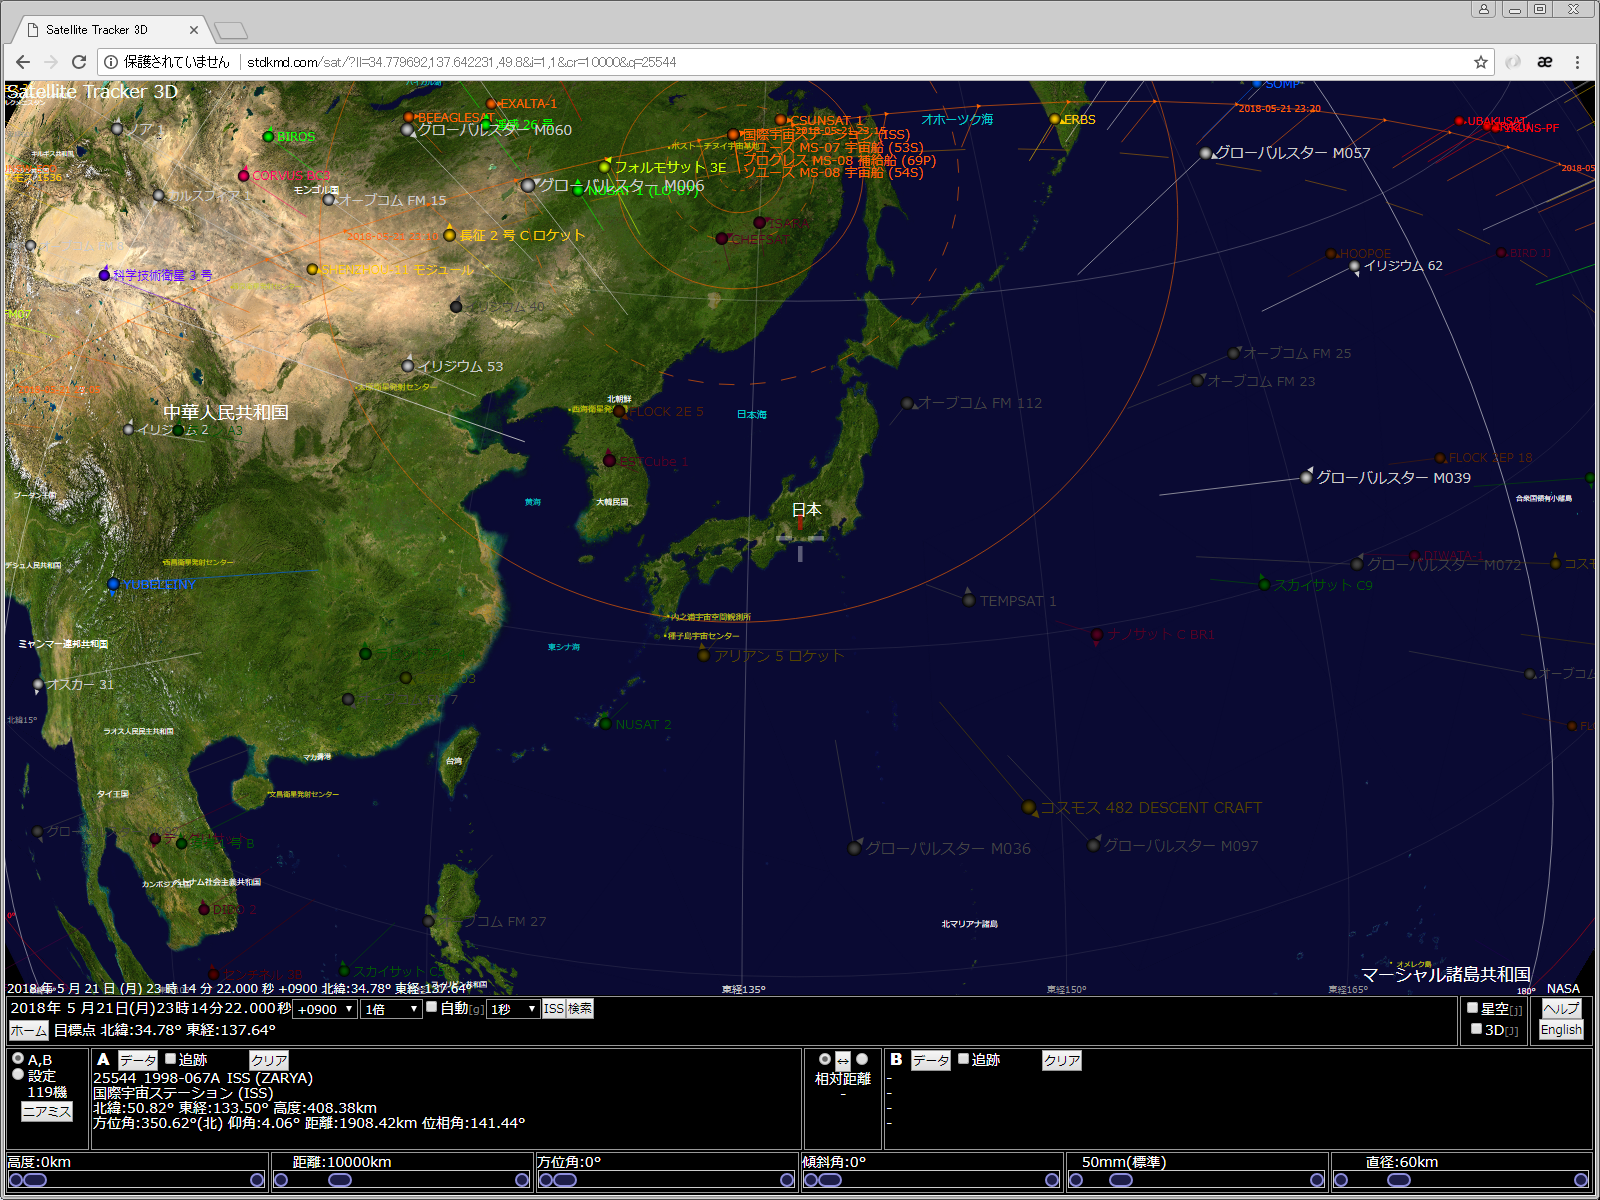Screen dimensions: 1600x1200
Task: Click the コスモス 482 DESCENT CRAFT marker
Action: [x=1029, y=807]
